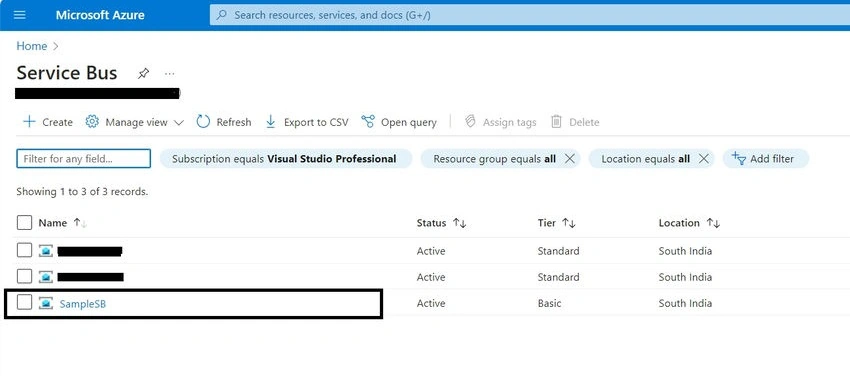
Task: Click the search magnifier icon
Action: tap(221, 15)
